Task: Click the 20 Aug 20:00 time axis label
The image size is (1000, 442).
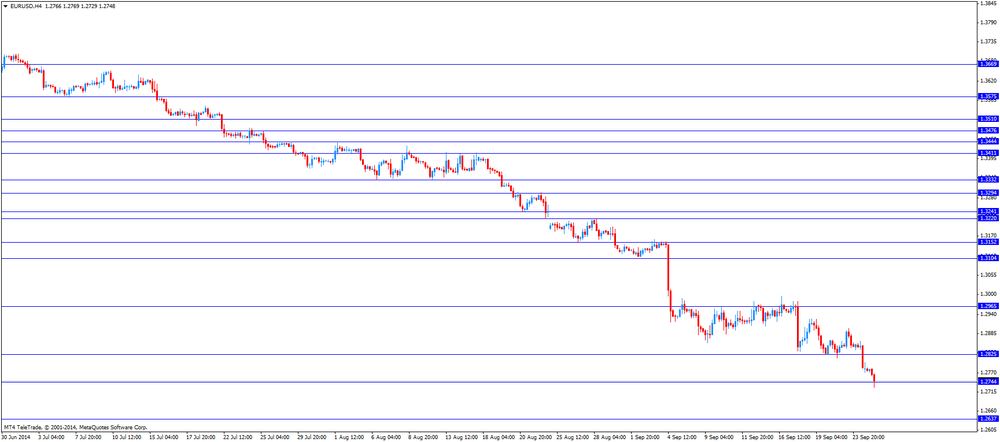Action: coord(536,438)
